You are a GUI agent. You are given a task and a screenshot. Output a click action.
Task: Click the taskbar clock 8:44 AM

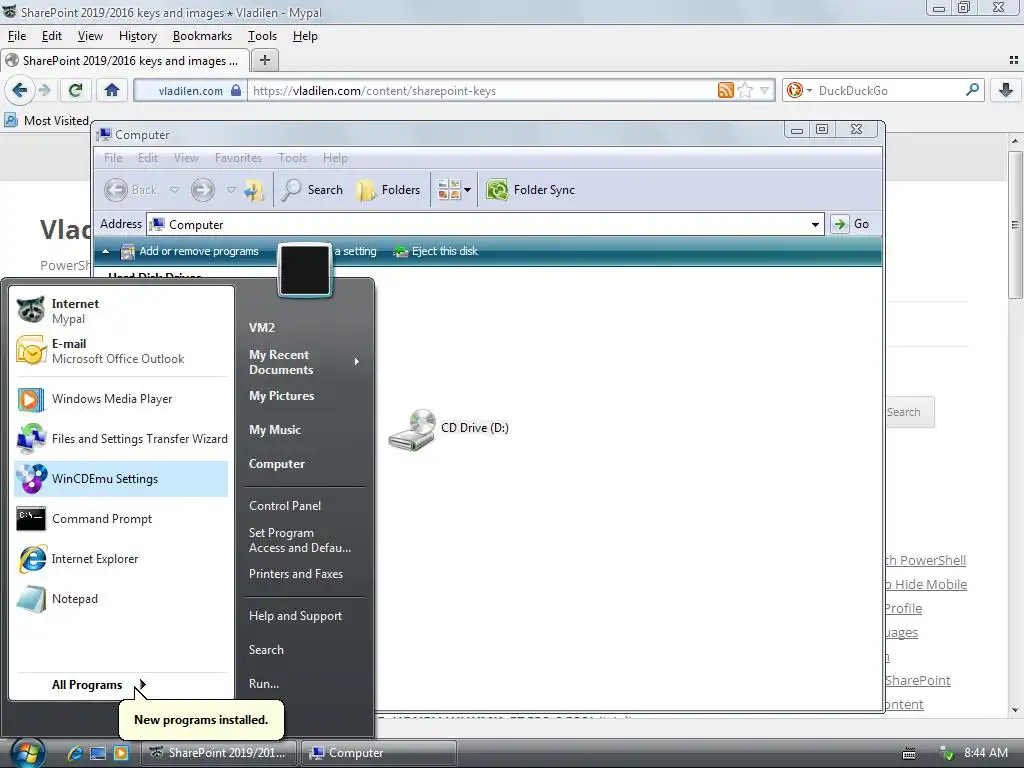pos(985,753)
